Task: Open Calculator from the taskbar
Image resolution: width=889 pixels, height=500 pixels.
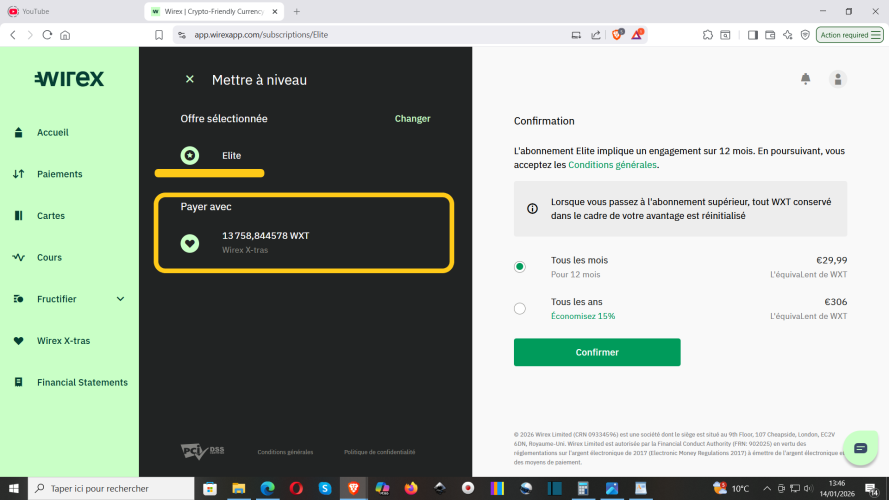Action: tap(583, 488)
